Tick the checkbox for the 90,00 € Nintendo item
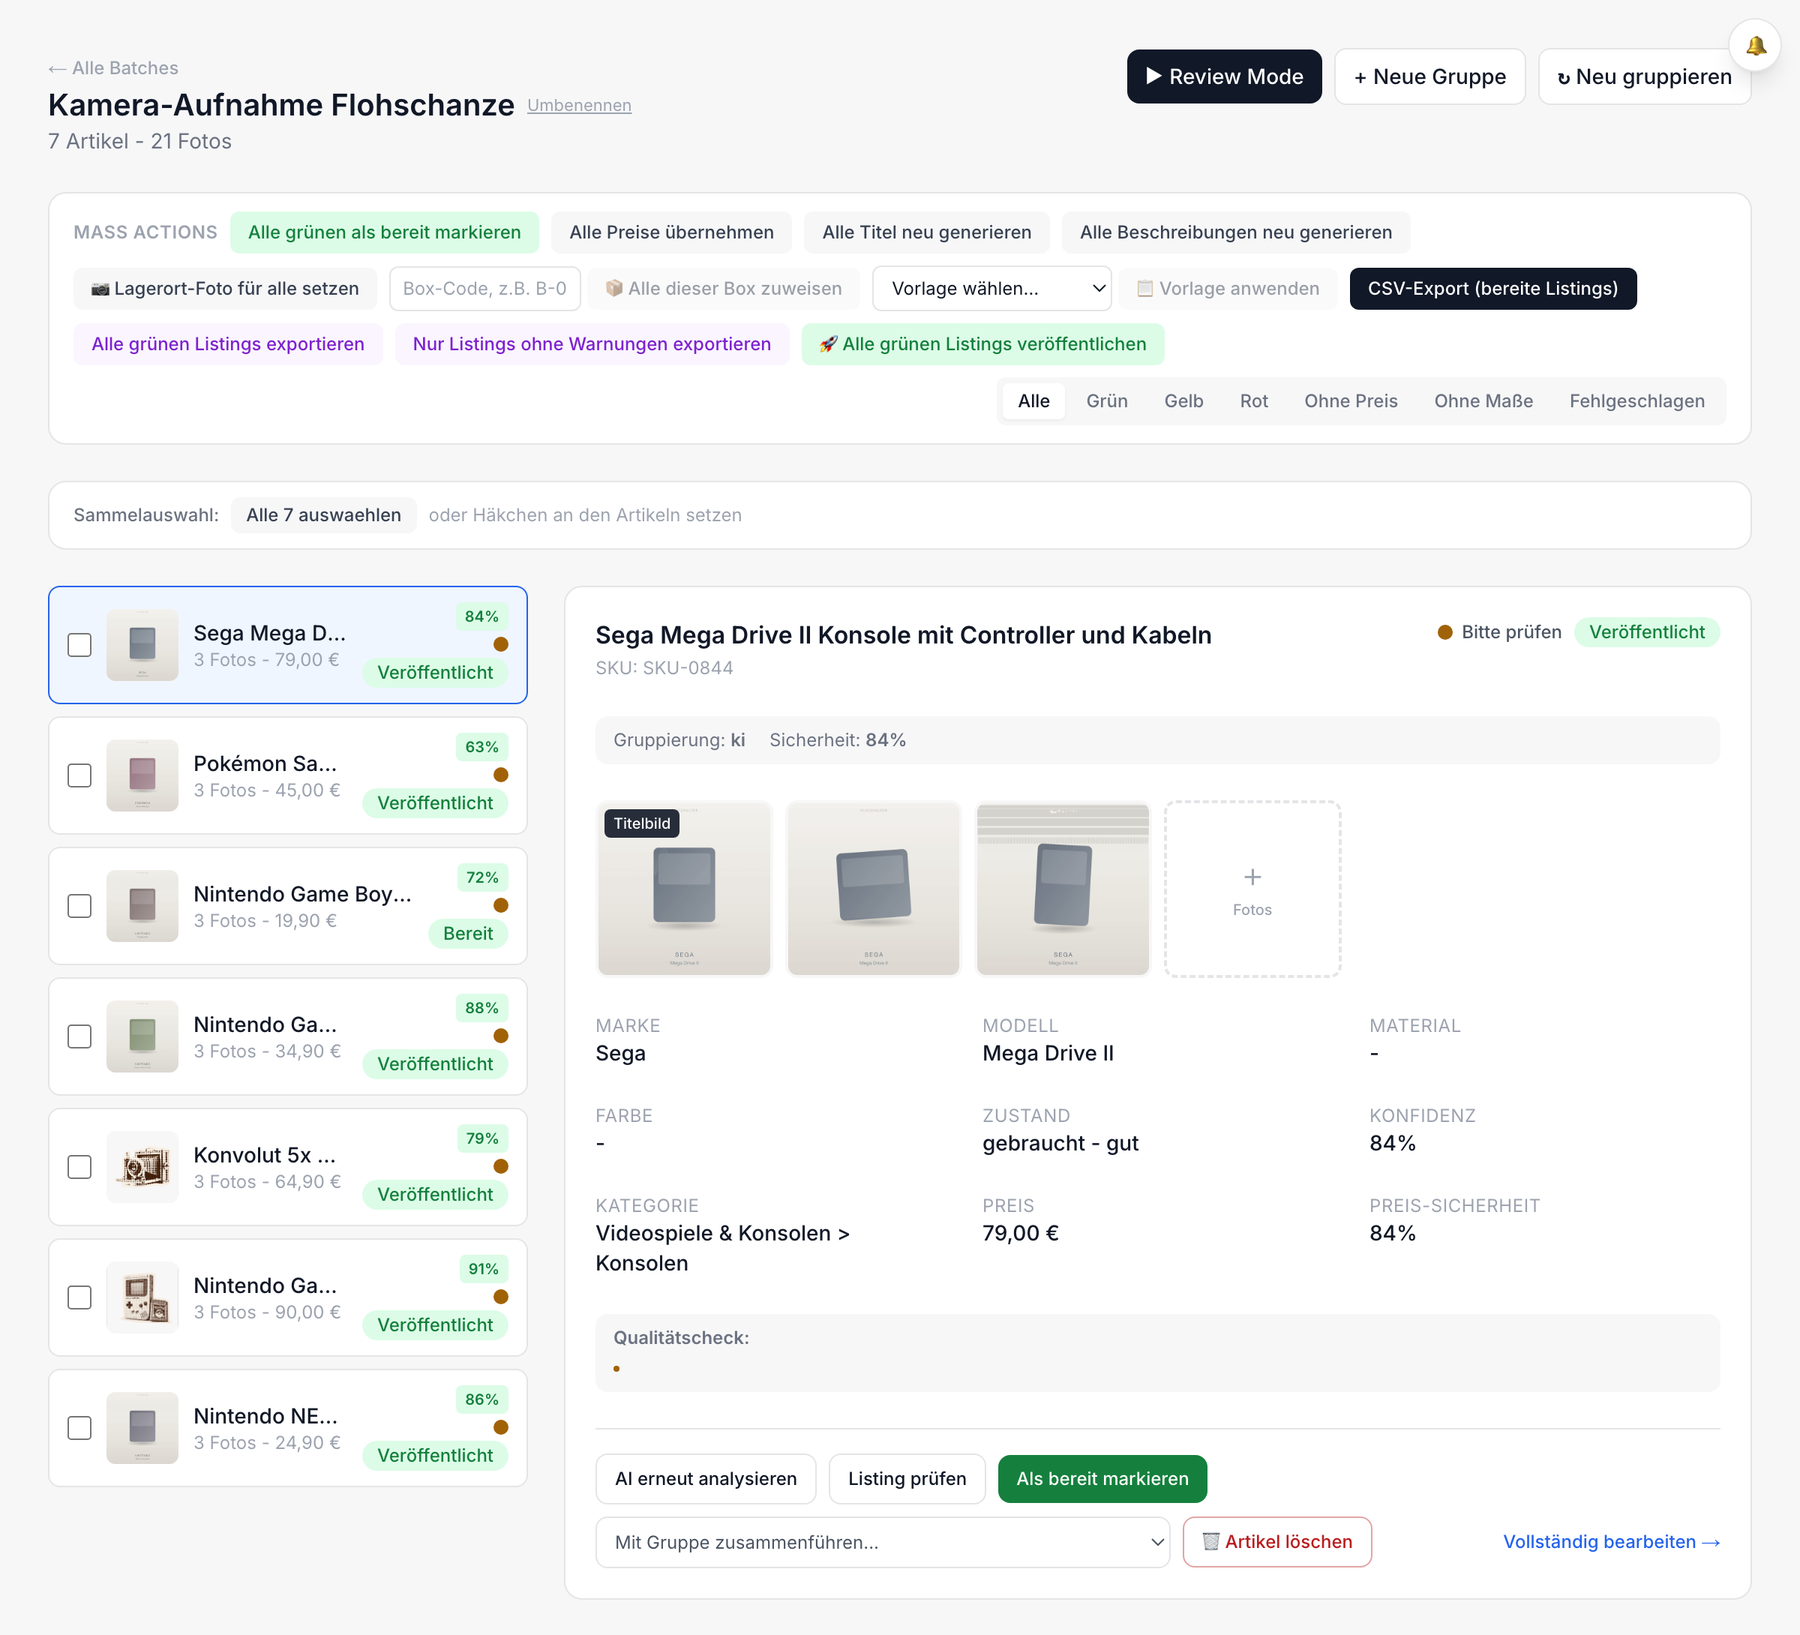Viewport: 1800px width, 1635px height. (80, 1297)
